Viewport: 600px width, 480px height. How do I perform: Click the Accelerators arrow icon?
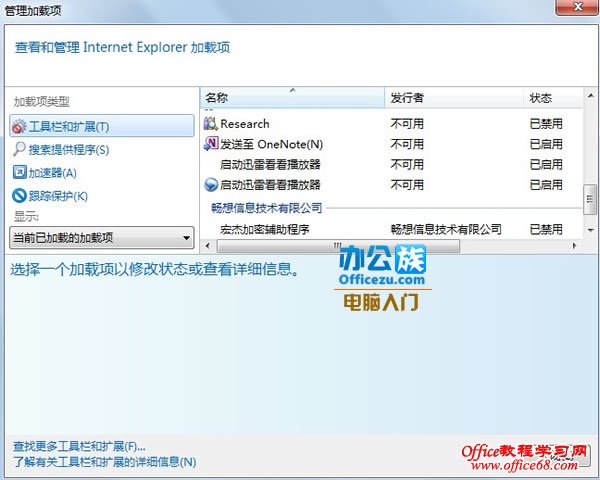(x=20, y=172)
